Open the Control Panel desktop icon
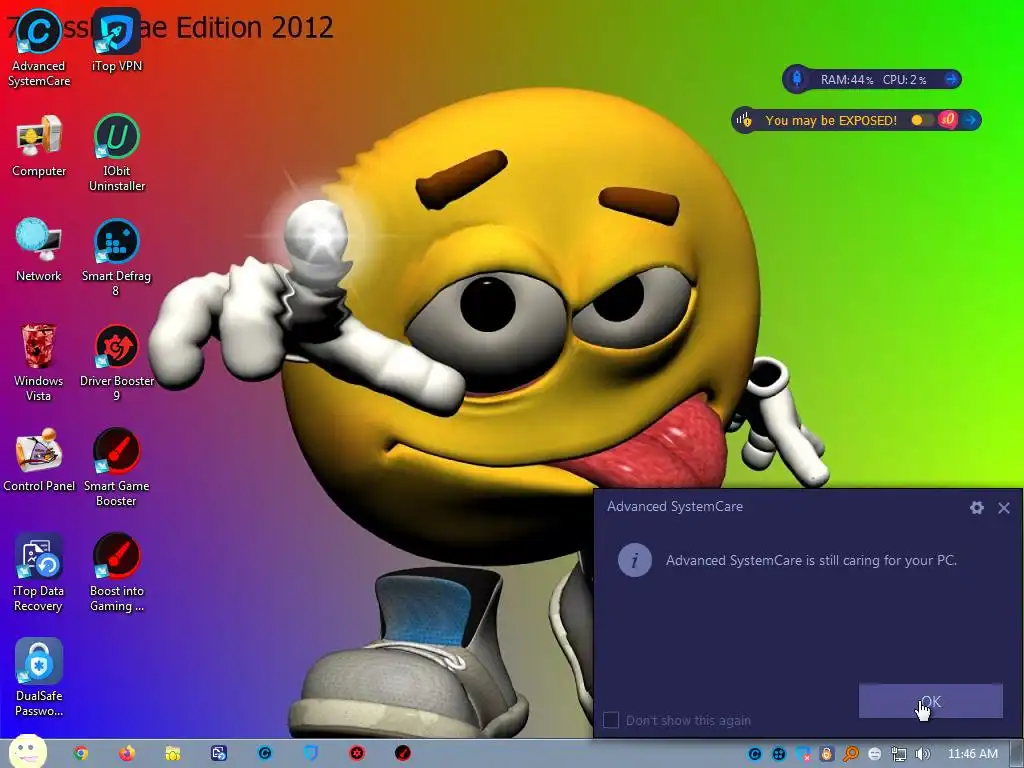This screenshot has width=1024, height=768. click(39, 460)
